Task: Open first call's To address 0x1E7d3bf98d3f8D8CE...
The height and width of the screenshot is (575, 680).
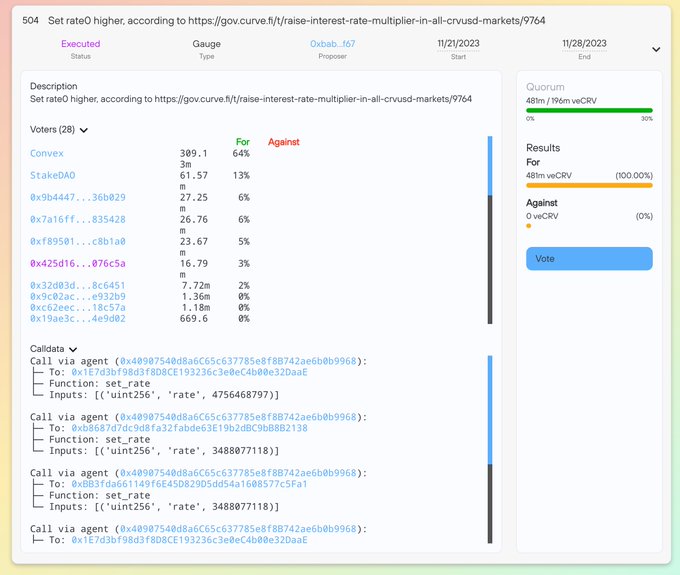Action: pos(190,372)
